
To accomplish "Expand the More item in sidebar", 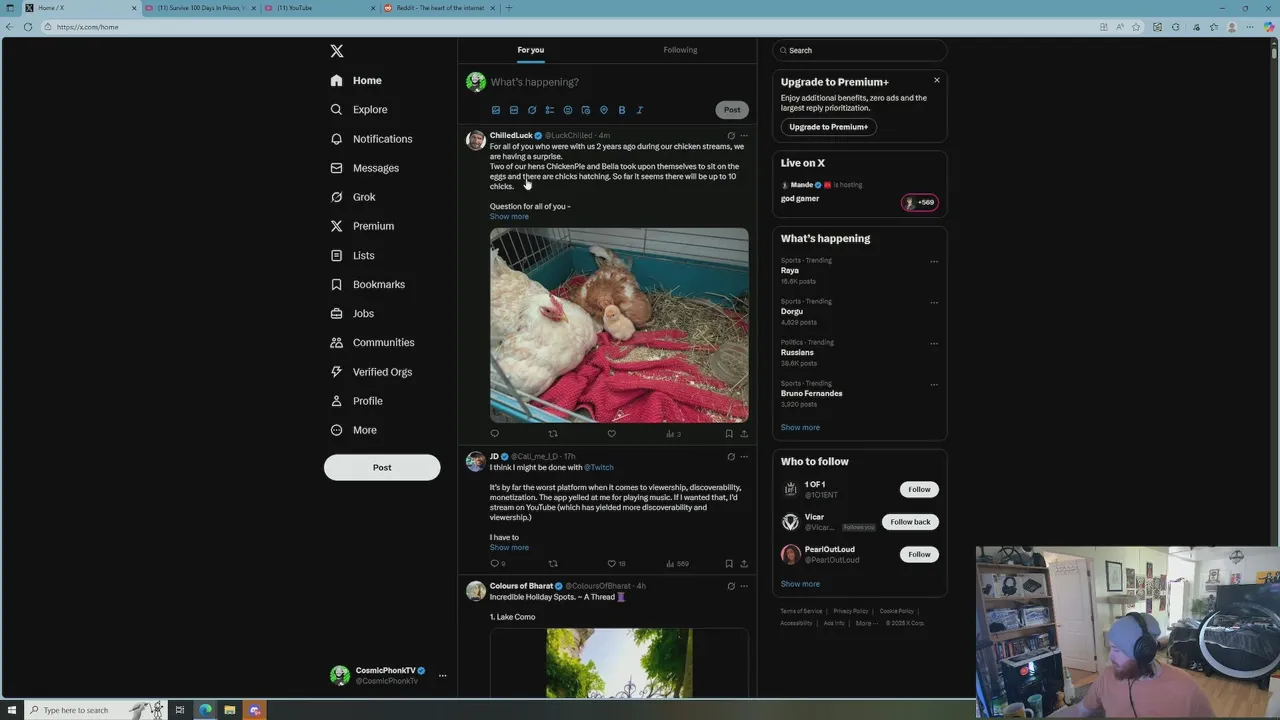I will (x=354, y=431).
